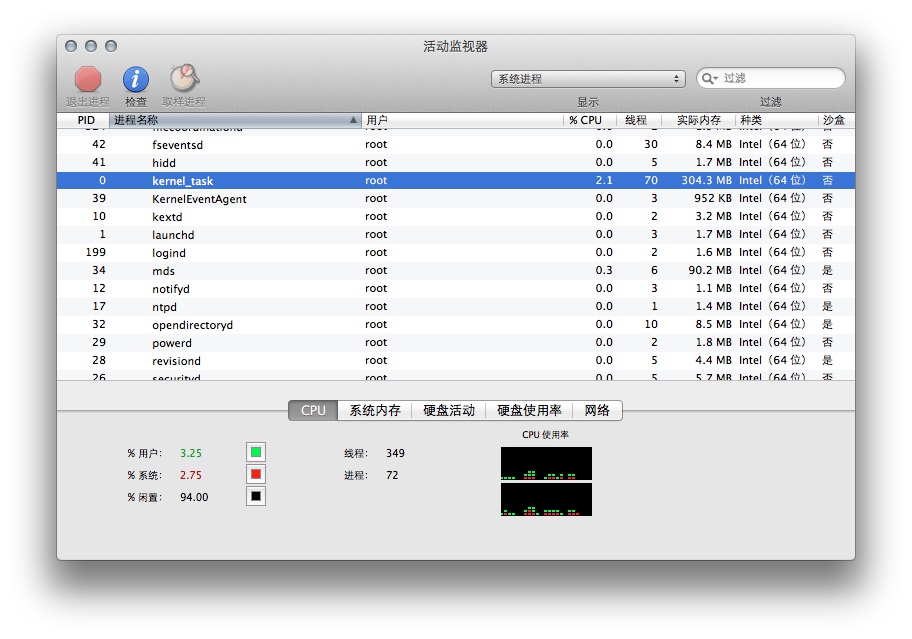Select the fseventsd process row
The image size is (912, 639).
tap(456, 144)
